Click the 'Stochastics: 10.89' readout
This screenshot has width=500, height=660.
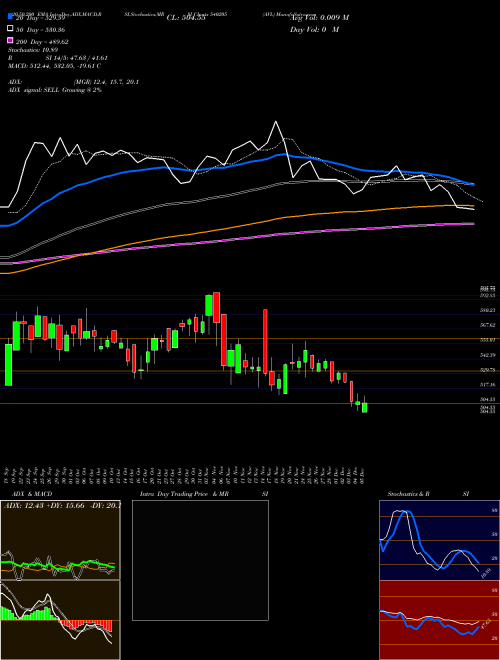point(35,50)
